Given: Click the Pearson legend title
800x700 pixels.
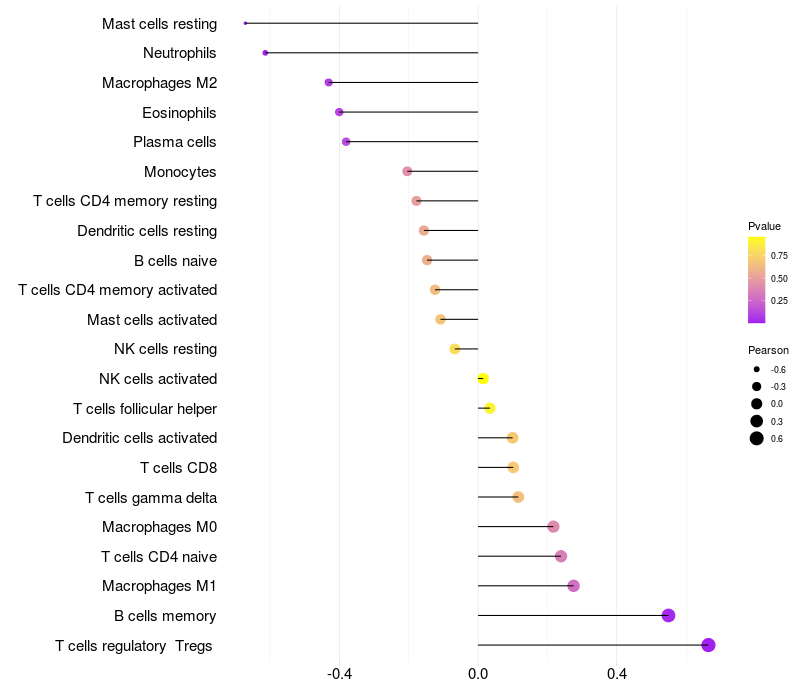Looking at the screenshot, I should [768, 350].
